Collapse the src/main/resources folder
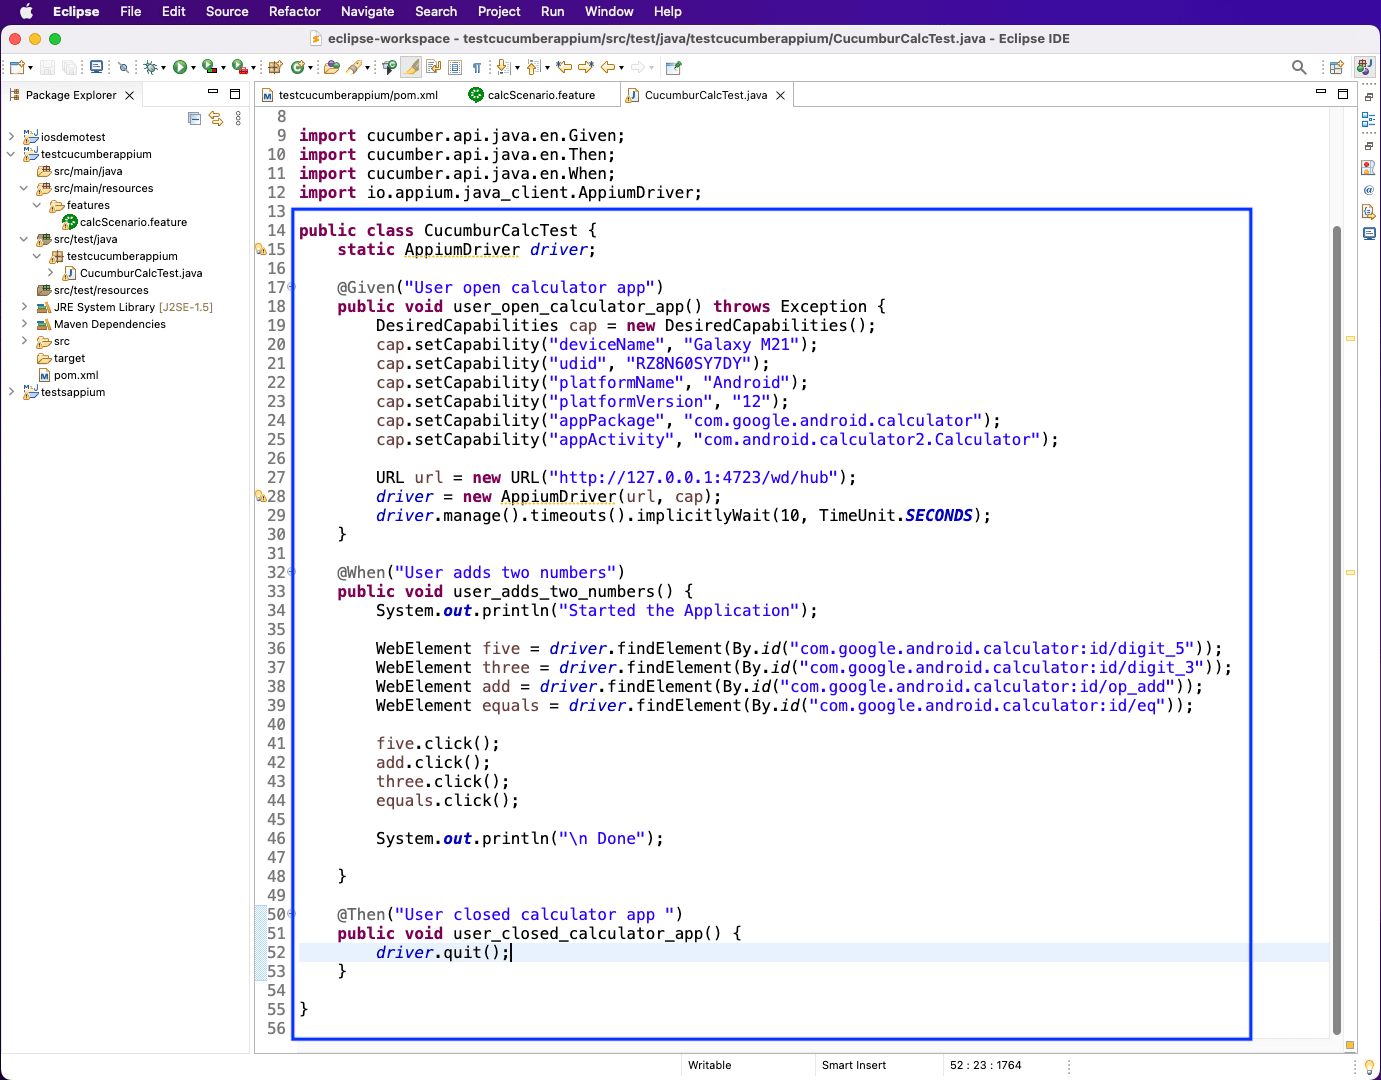Screen dimensions: 1381x1080 click(x=24, y=188)
